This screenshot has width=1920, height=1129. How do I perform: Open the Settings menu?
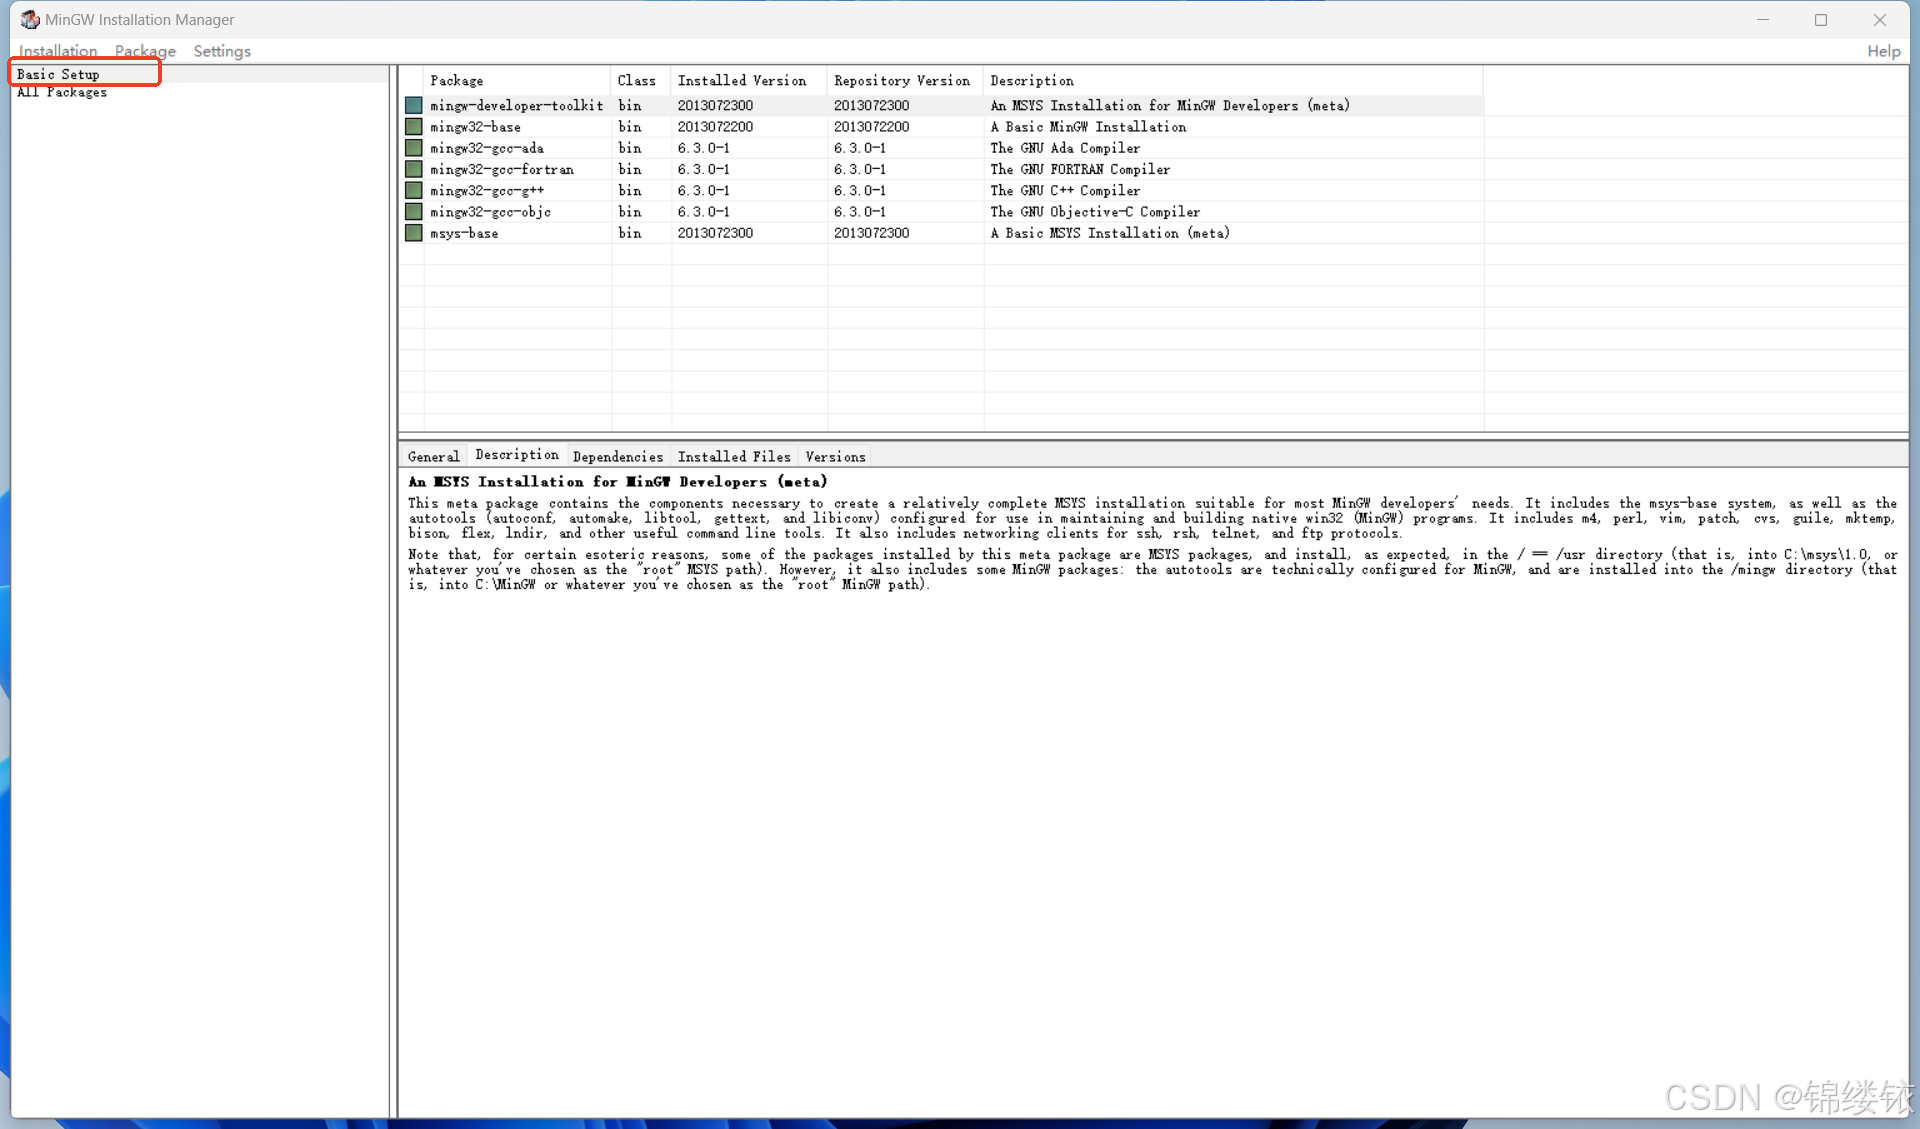point(222,51)
